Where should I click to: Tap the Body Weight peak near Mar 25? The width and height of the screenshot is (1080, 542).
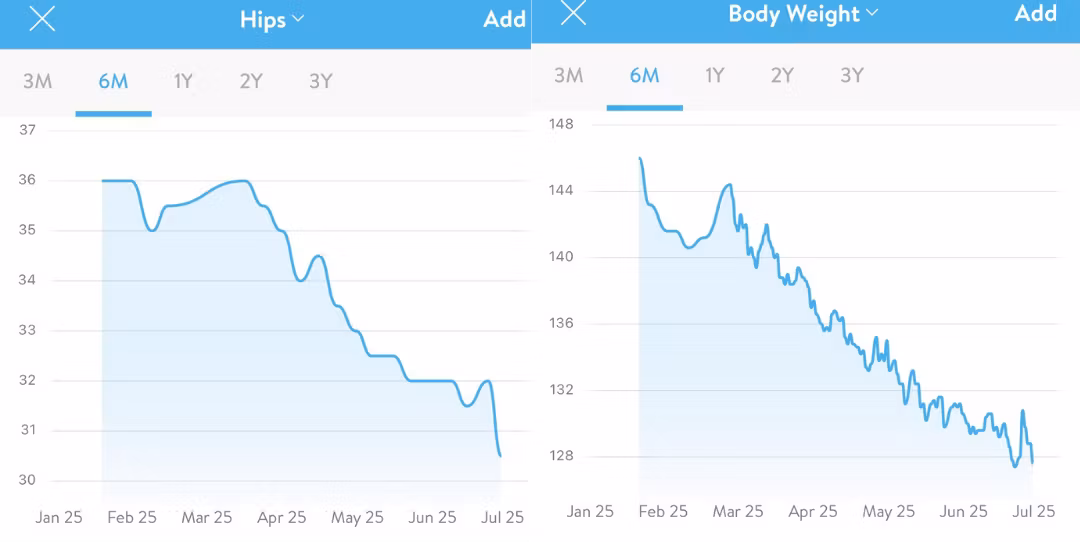click(x=729, y=185)
